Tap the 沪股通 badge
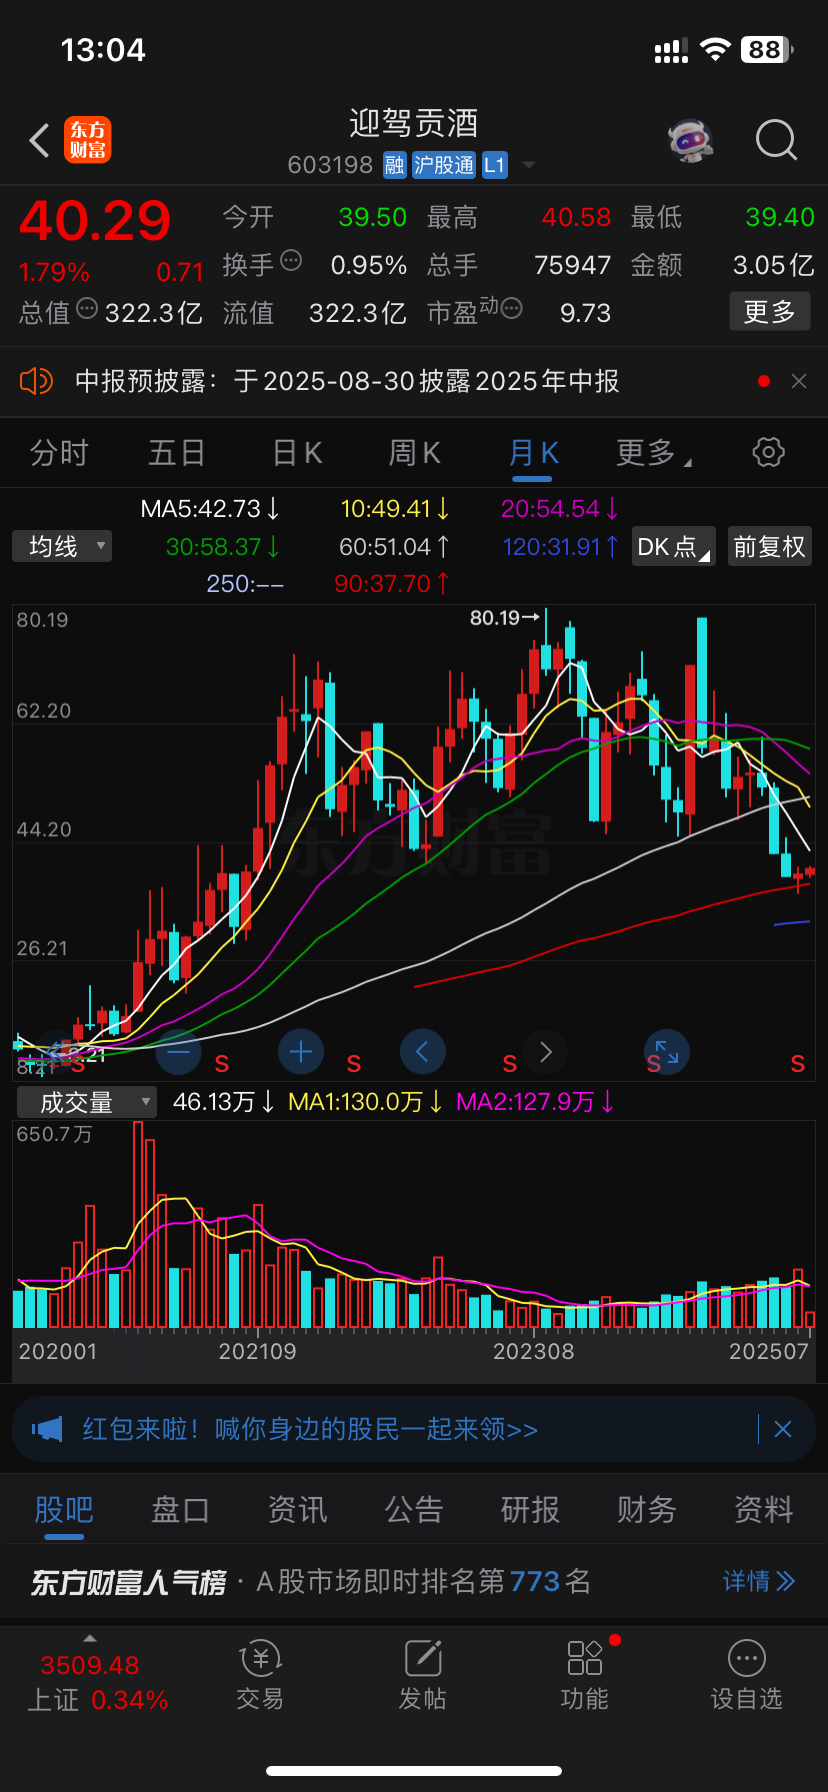This screenshot has height=1792, width=828. click(444, 165)
